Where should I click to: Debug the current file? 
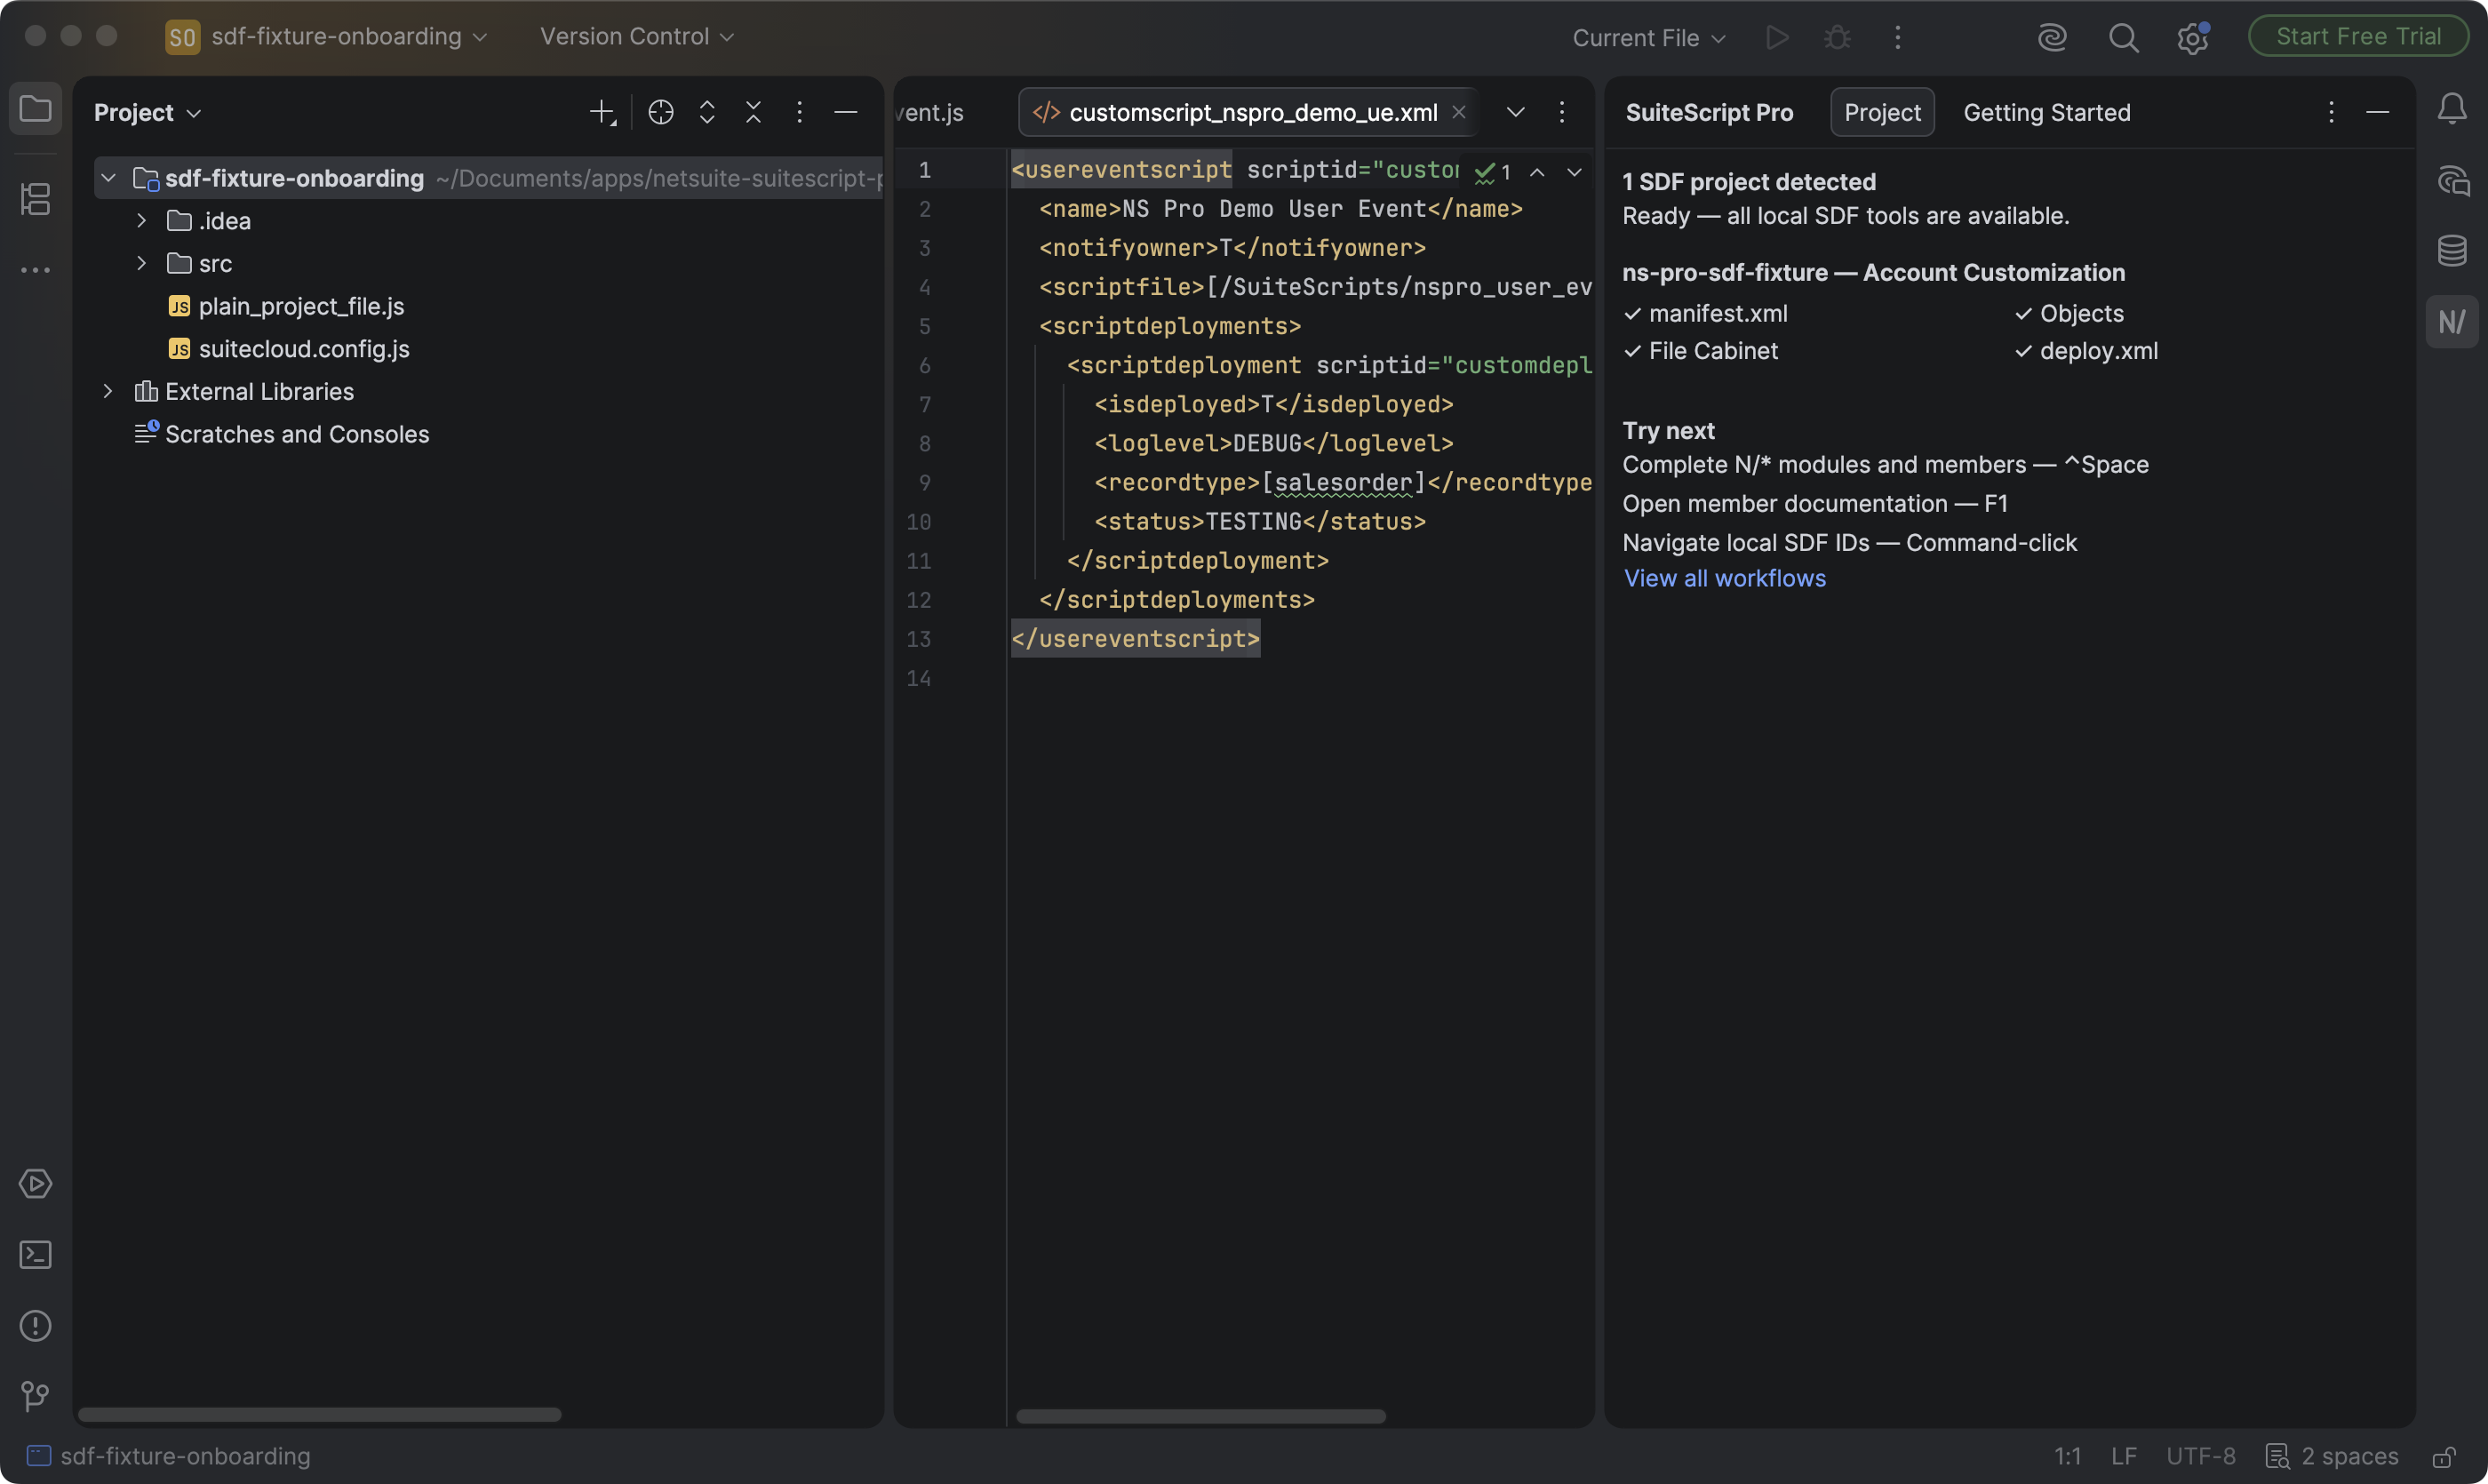[x=1837, y=38]
